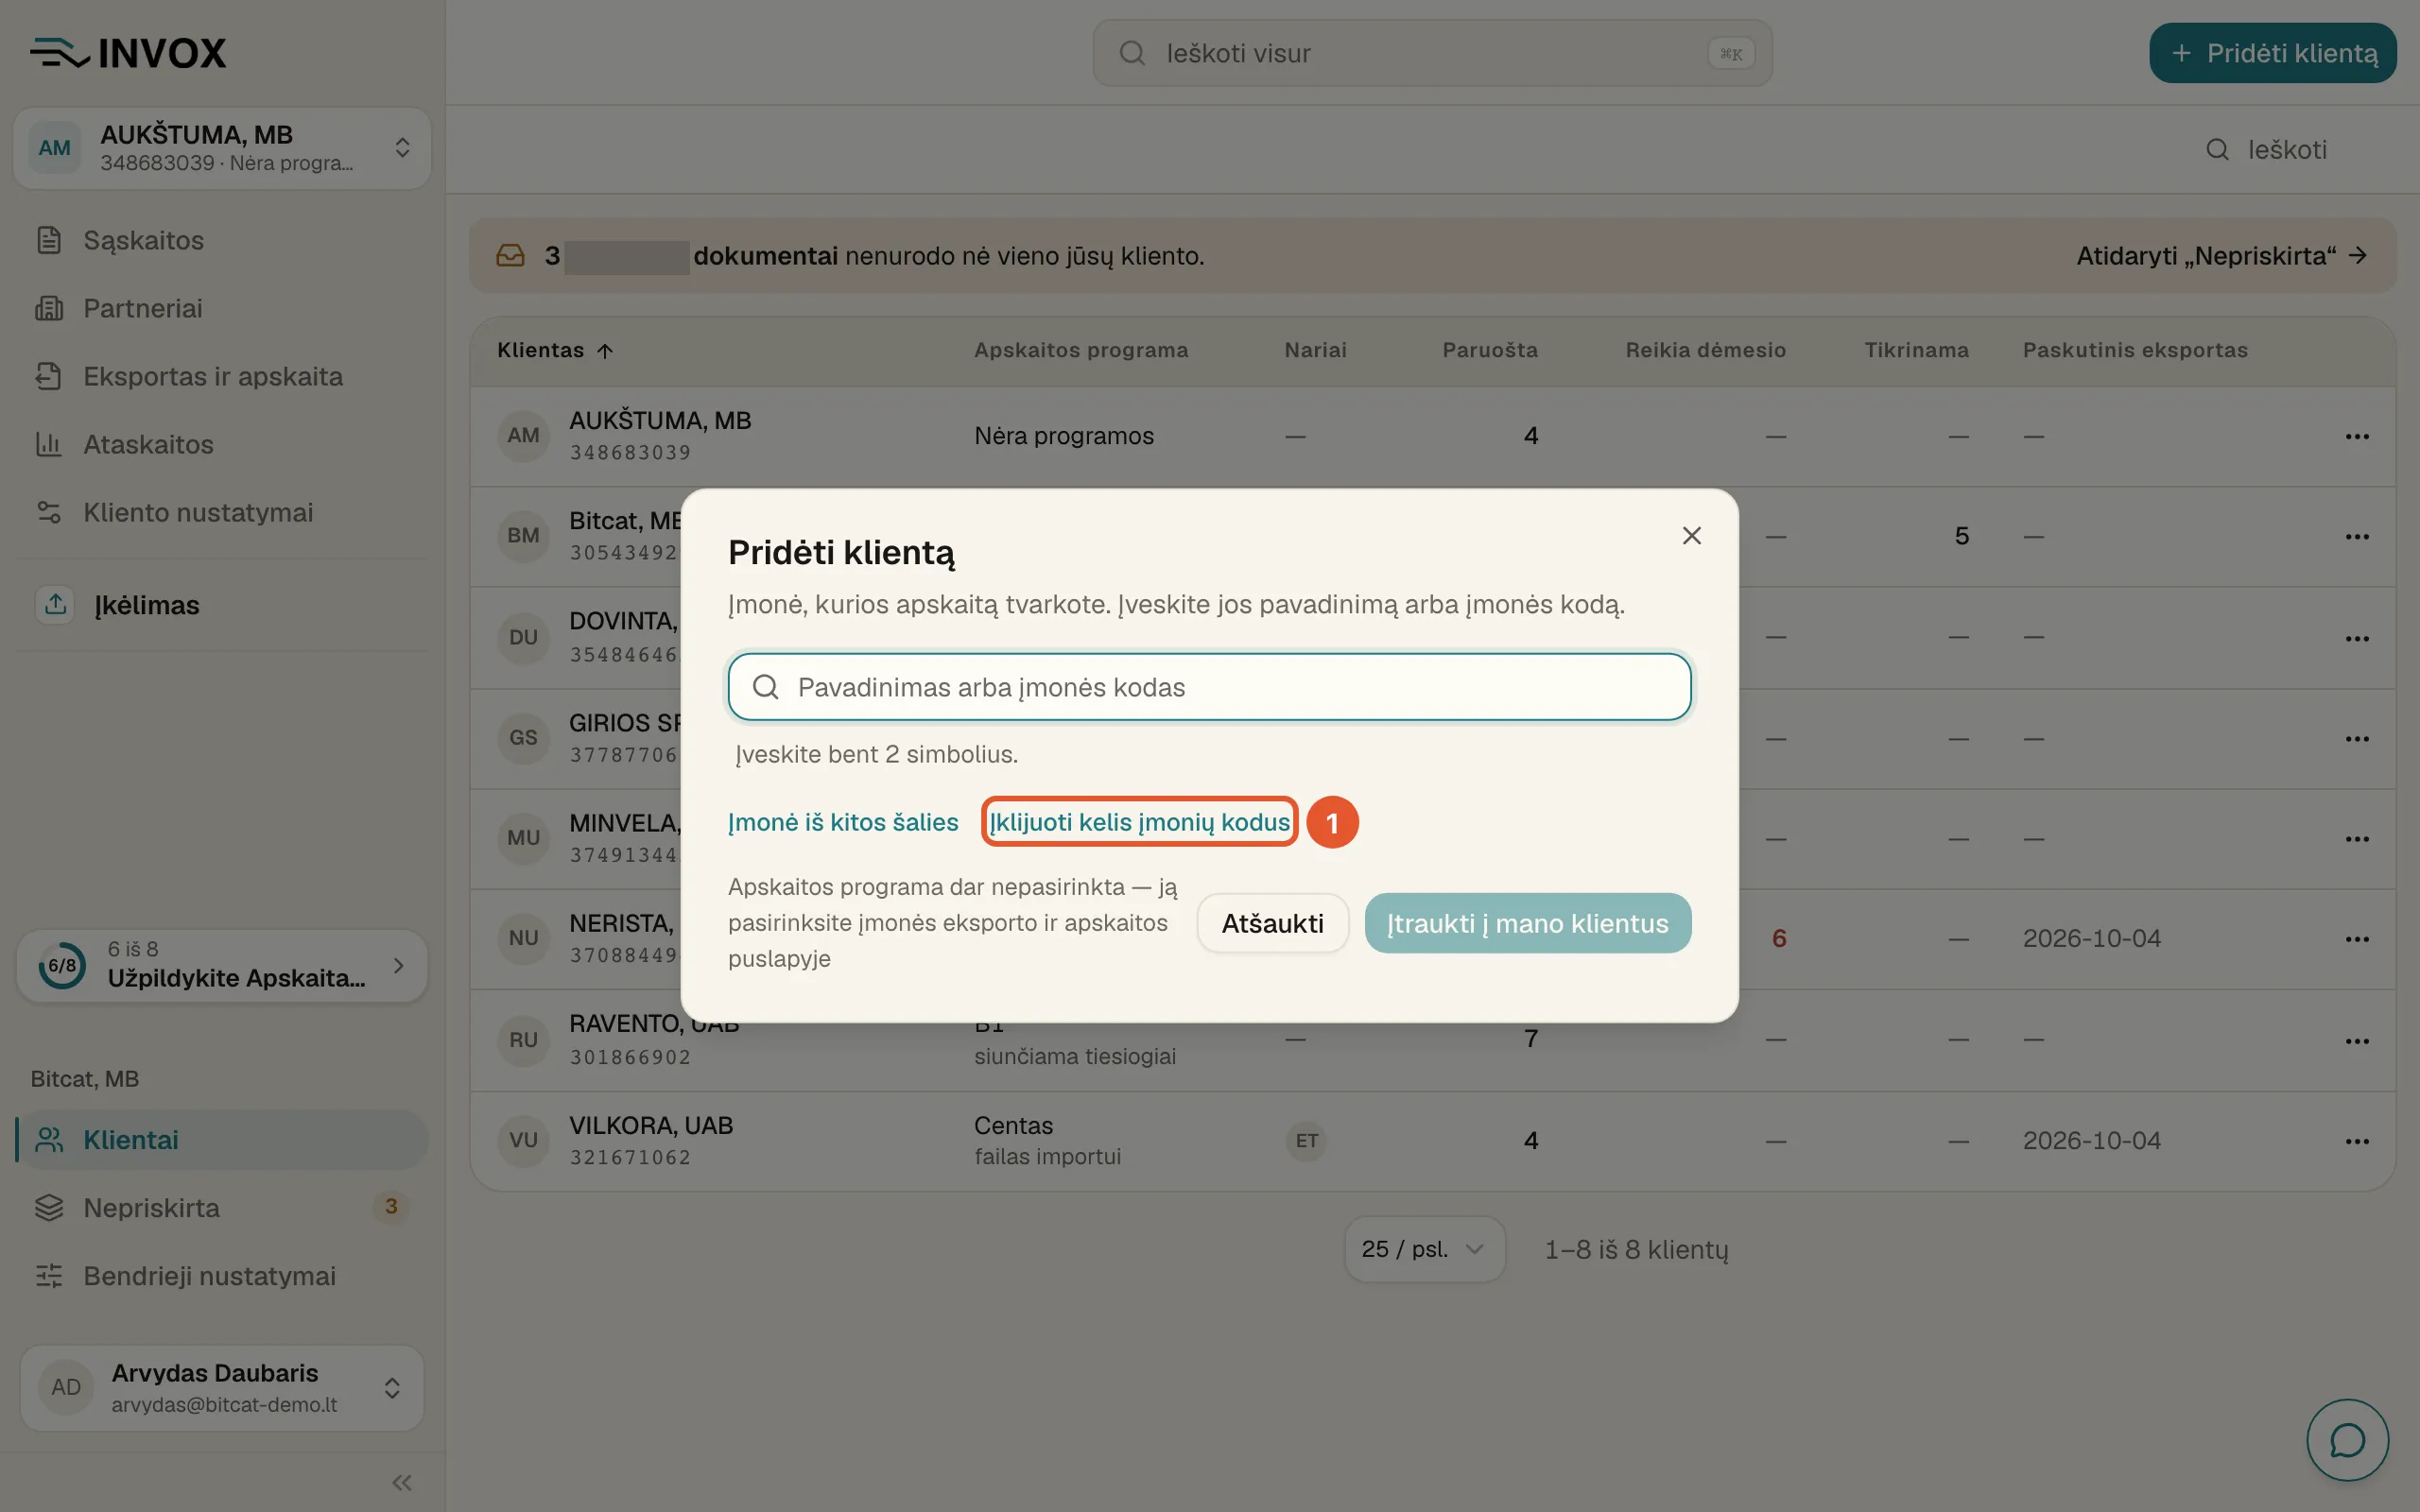
Task: Click Įtraukti į mano klientus button
Action: point(1527,923)
